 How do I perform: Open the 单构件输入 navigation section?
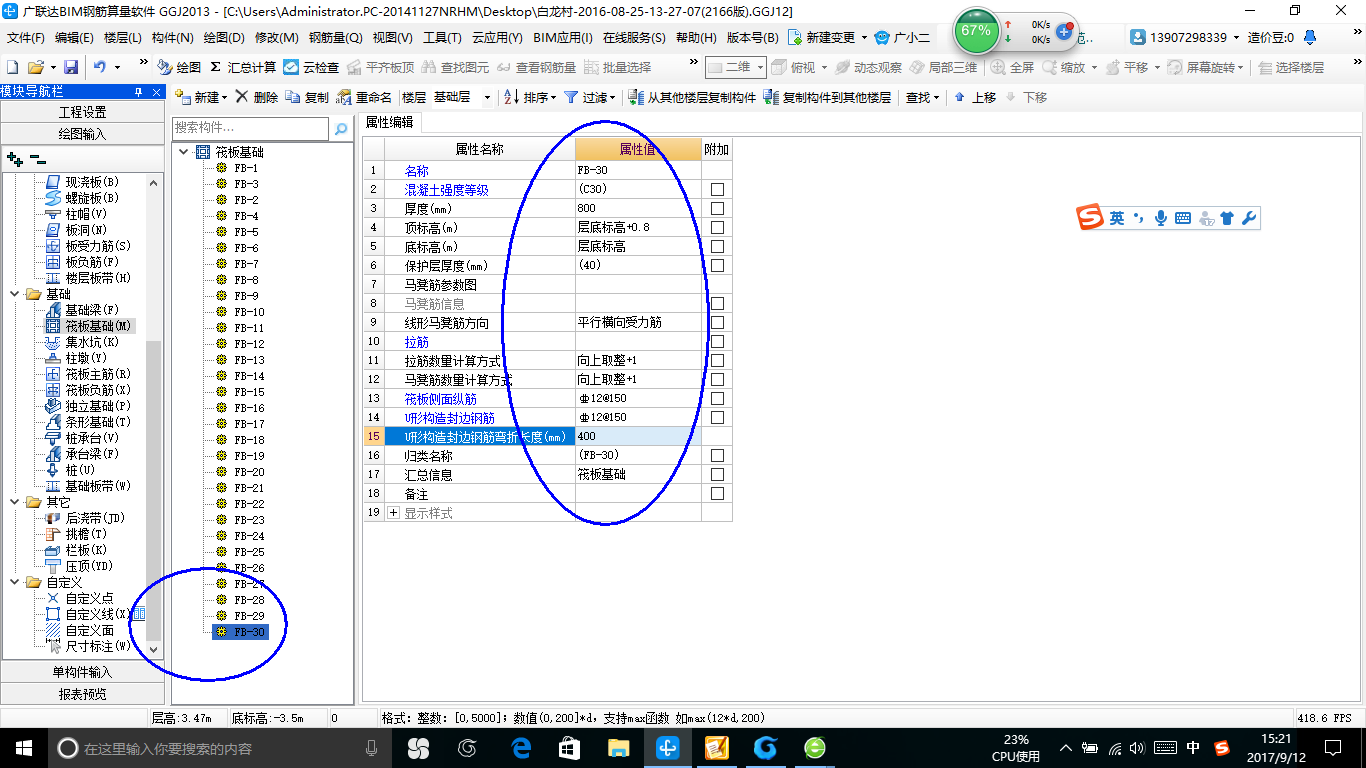pyautogui.click(x=82, y=672)
